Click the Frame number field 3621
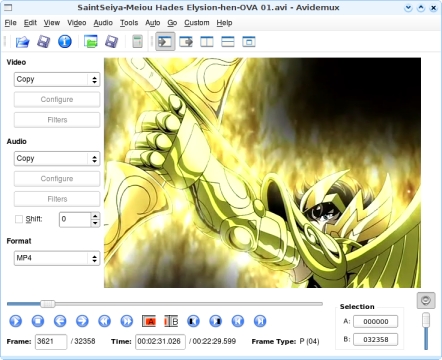The image size is (442, 360). coord(51,342)
